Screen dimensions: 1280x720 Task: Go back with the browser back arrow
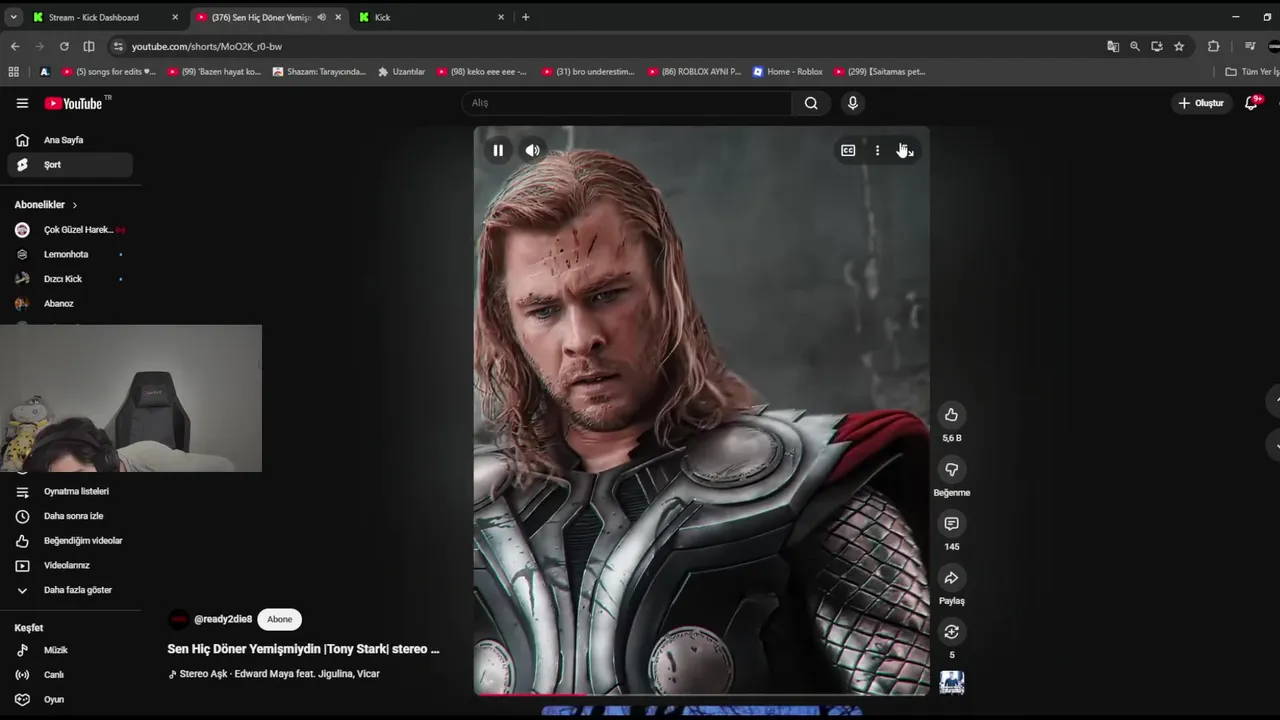tap(15, 46)
